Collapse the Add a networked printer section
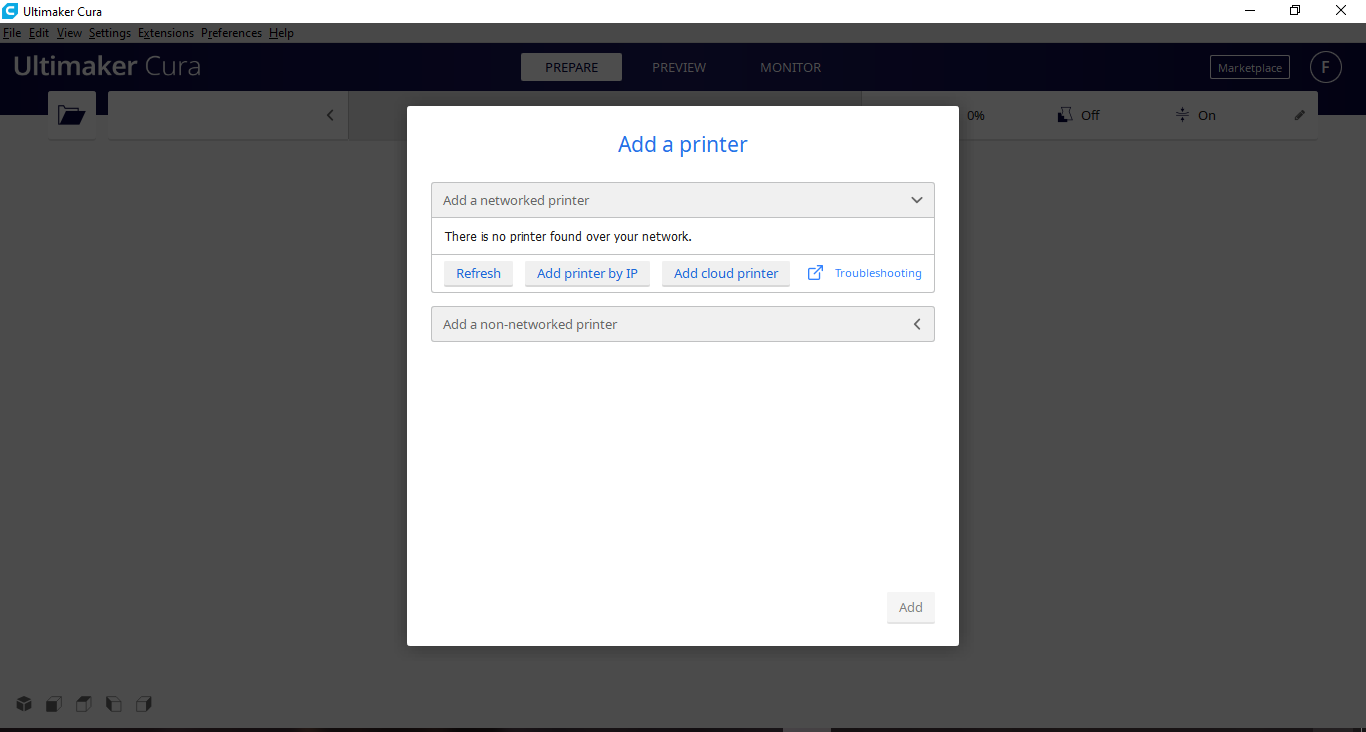This screenshot has height=732, width=1366. [683, 200]
